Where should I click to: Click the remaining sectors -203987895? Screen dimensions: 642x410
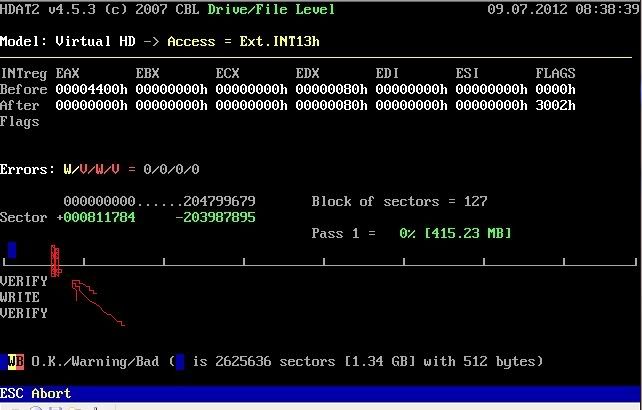[215, 217]
